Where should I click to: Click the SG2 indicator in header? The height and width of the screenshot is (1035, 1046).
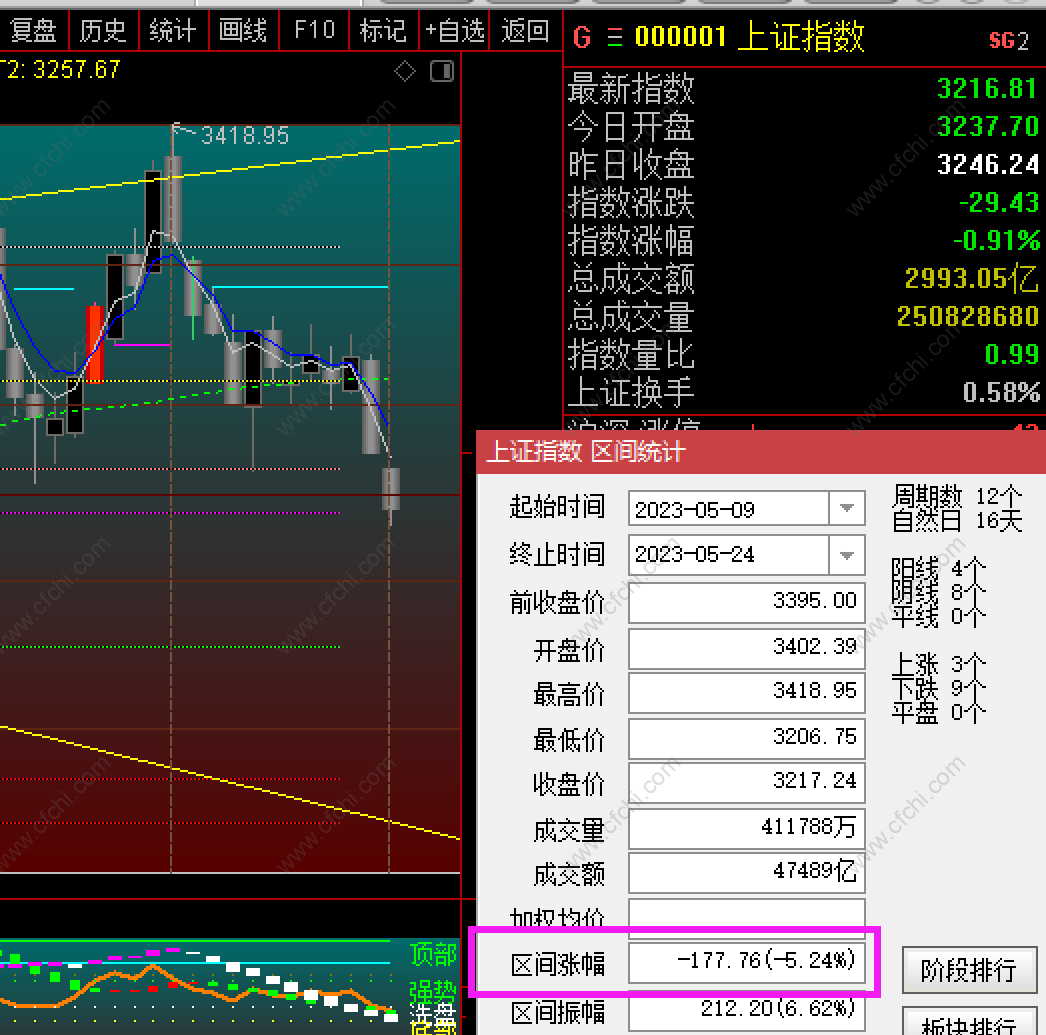click(1009, 41)
